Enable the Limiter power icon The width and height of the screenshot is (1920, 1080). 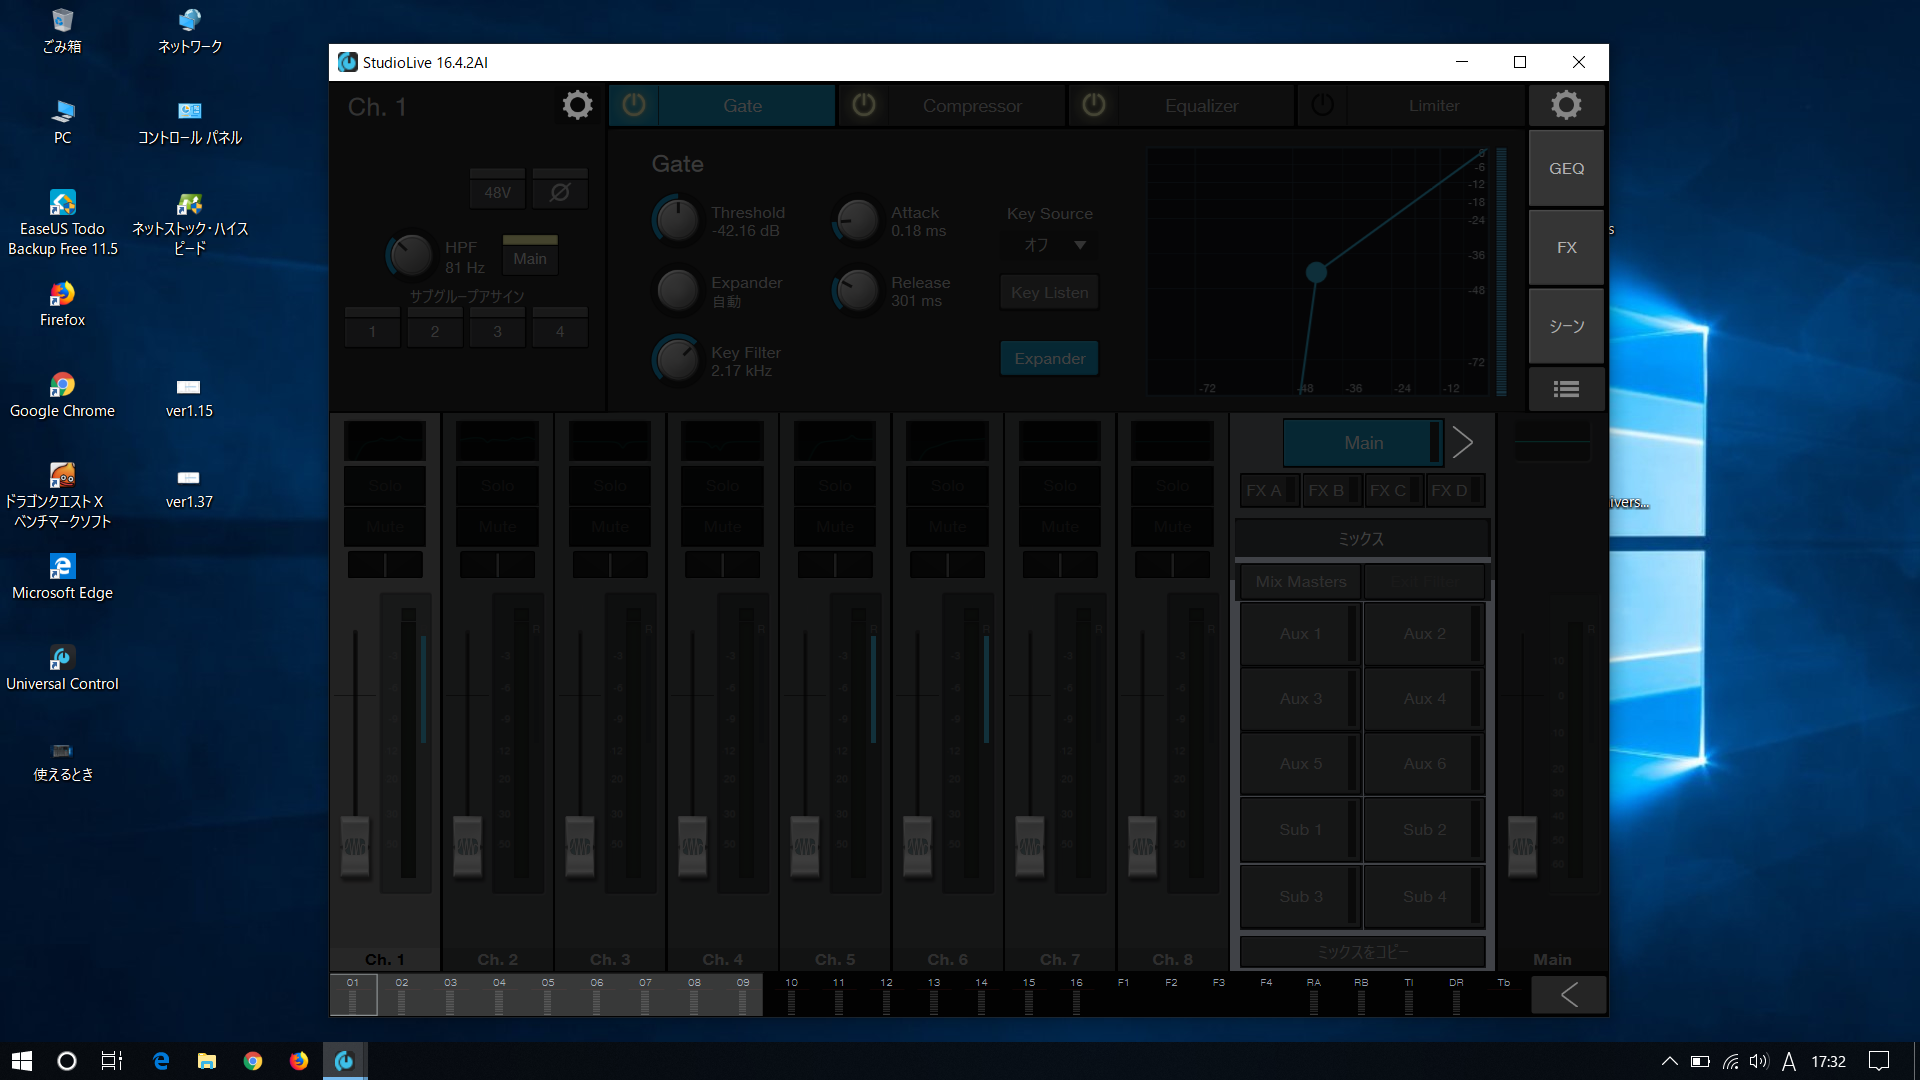click(1322, 105)
